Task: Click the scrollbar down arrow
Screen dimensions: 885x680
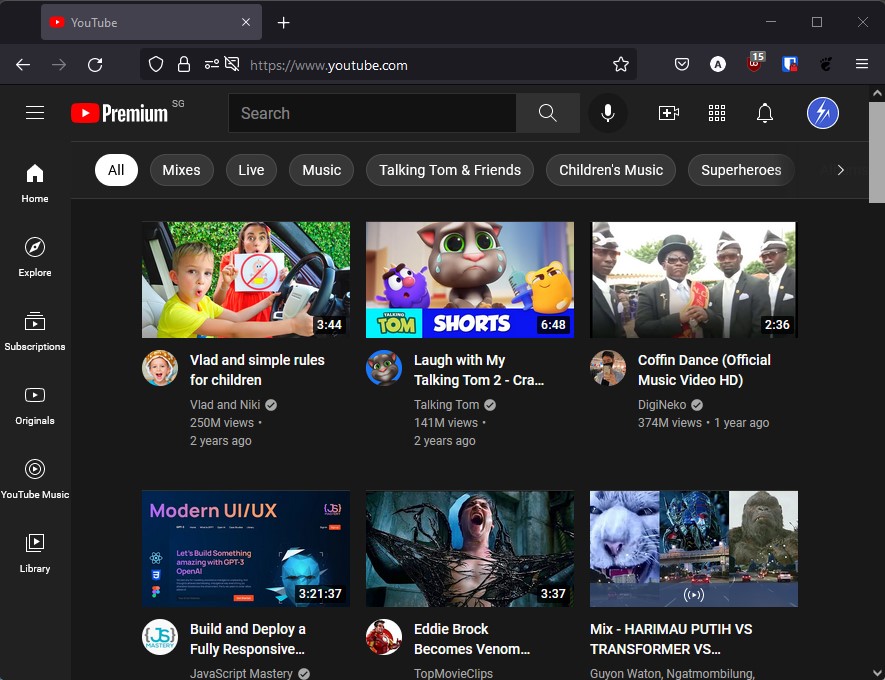Action: 877,673
